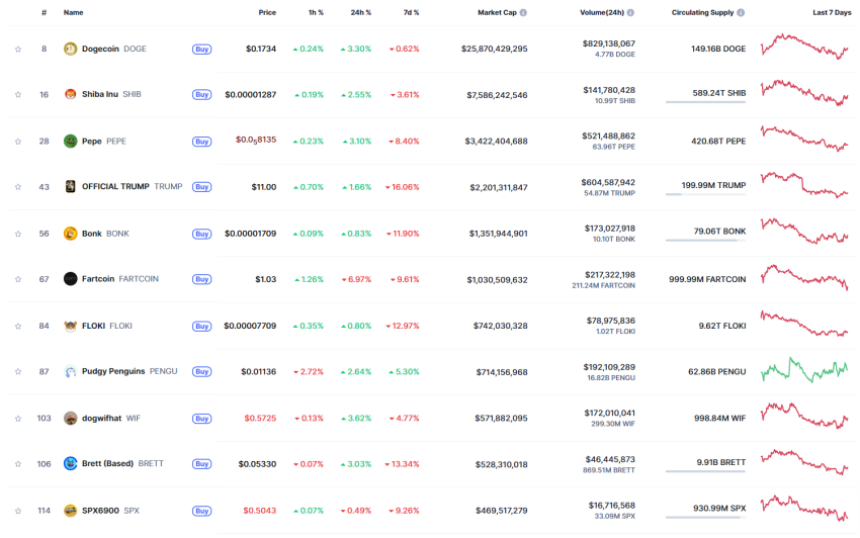860x538 pixels.
Task: Click the Shiba Inu coin logo
Action: click(x=70, y=94)
